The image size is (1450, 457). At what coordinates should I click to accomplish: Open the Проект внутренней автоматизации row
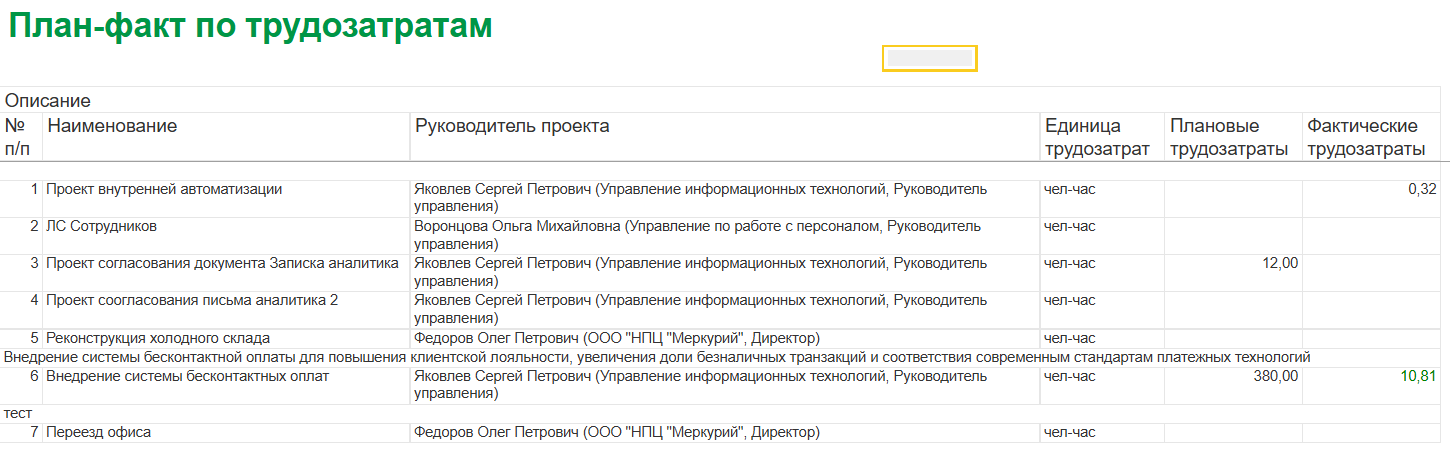[165, 189]
